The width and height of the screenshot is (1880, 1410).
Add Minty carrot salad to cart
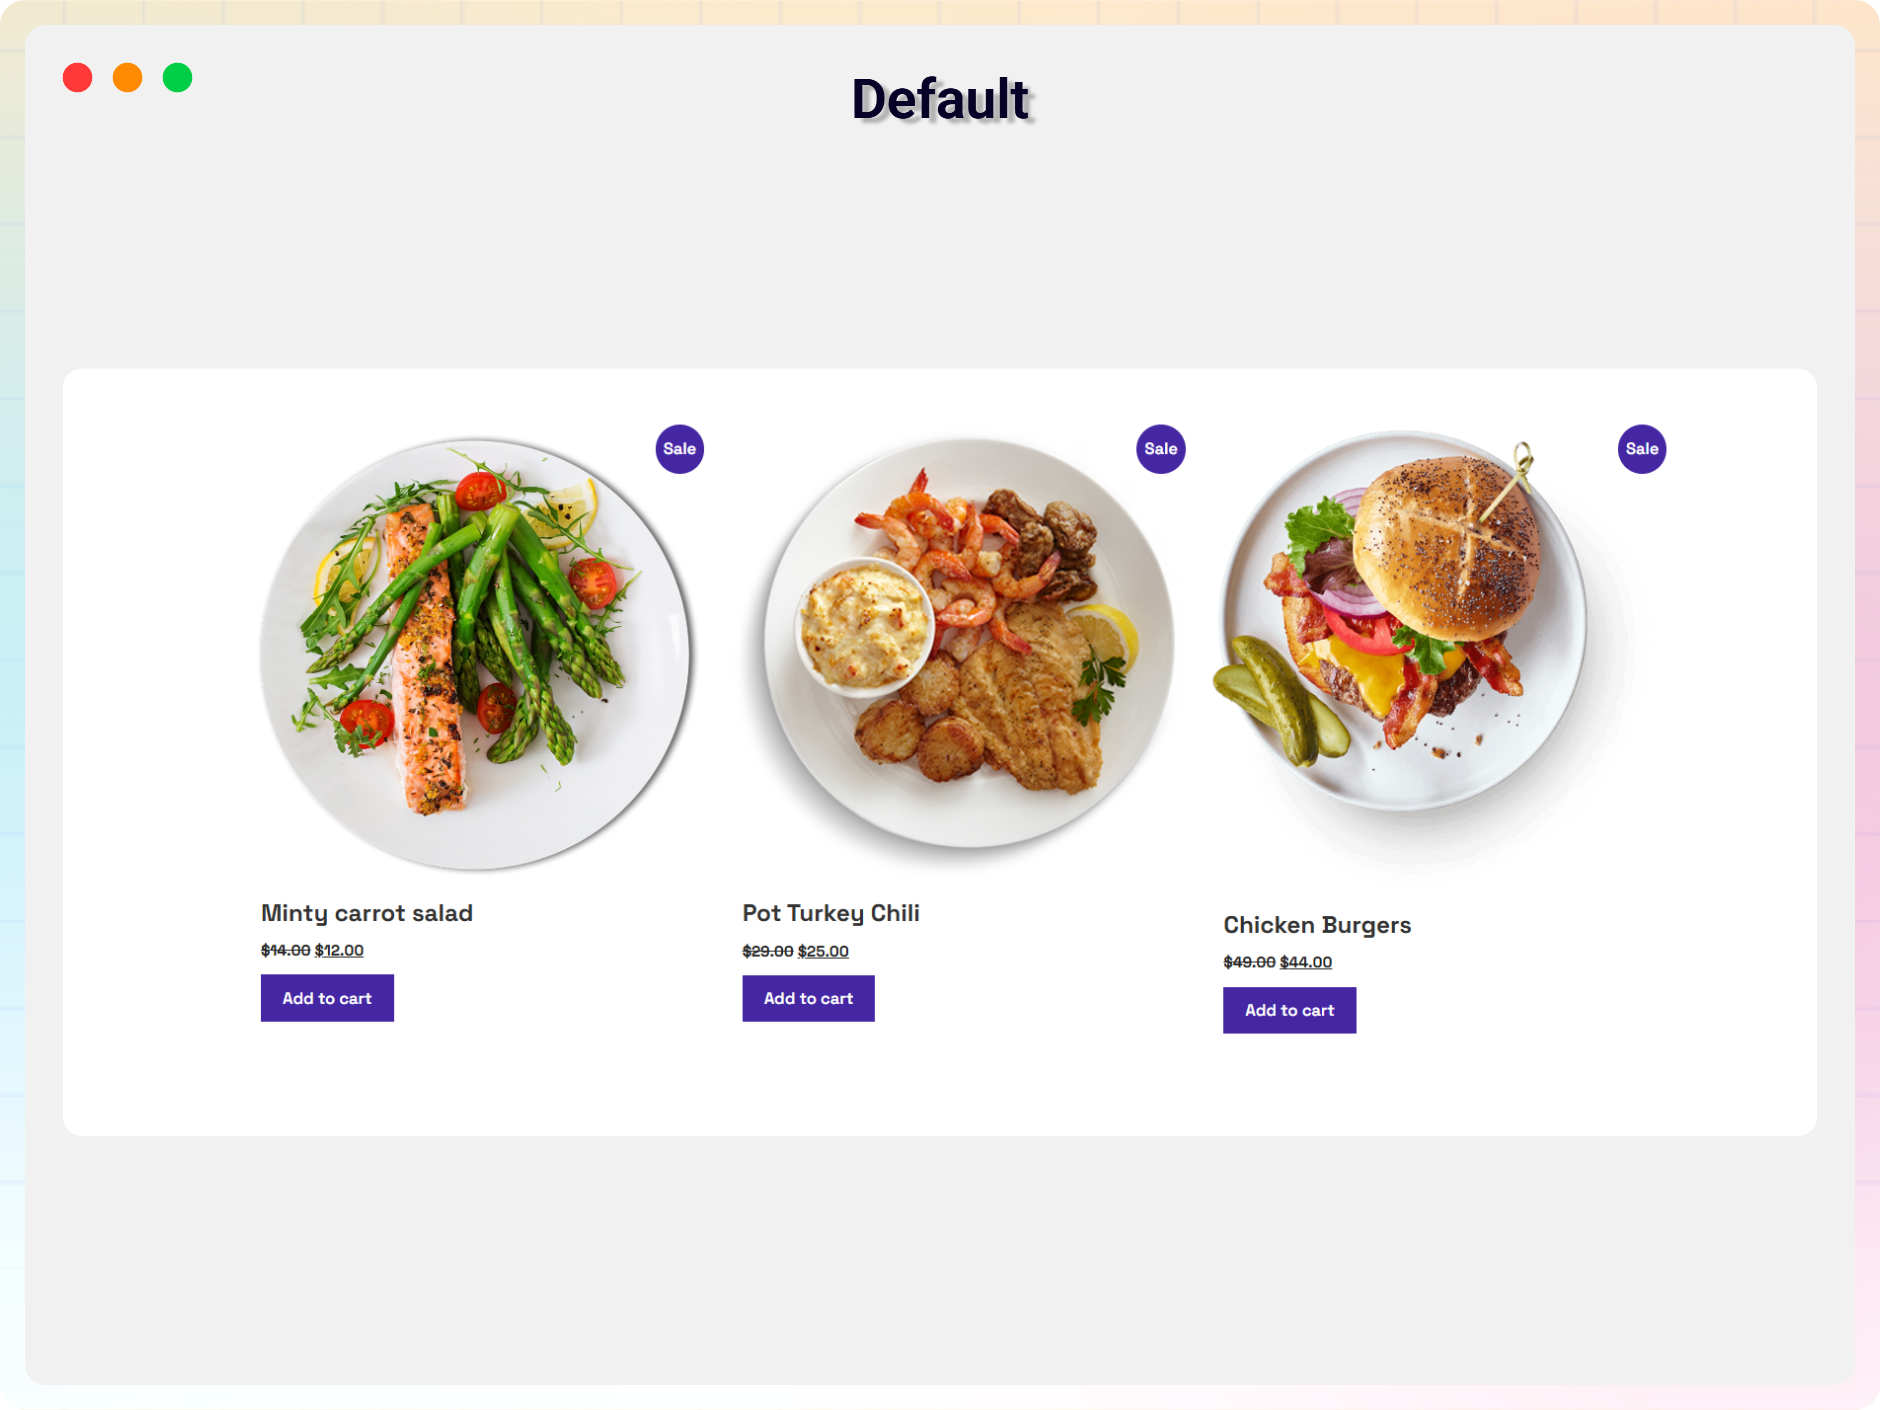327,998
